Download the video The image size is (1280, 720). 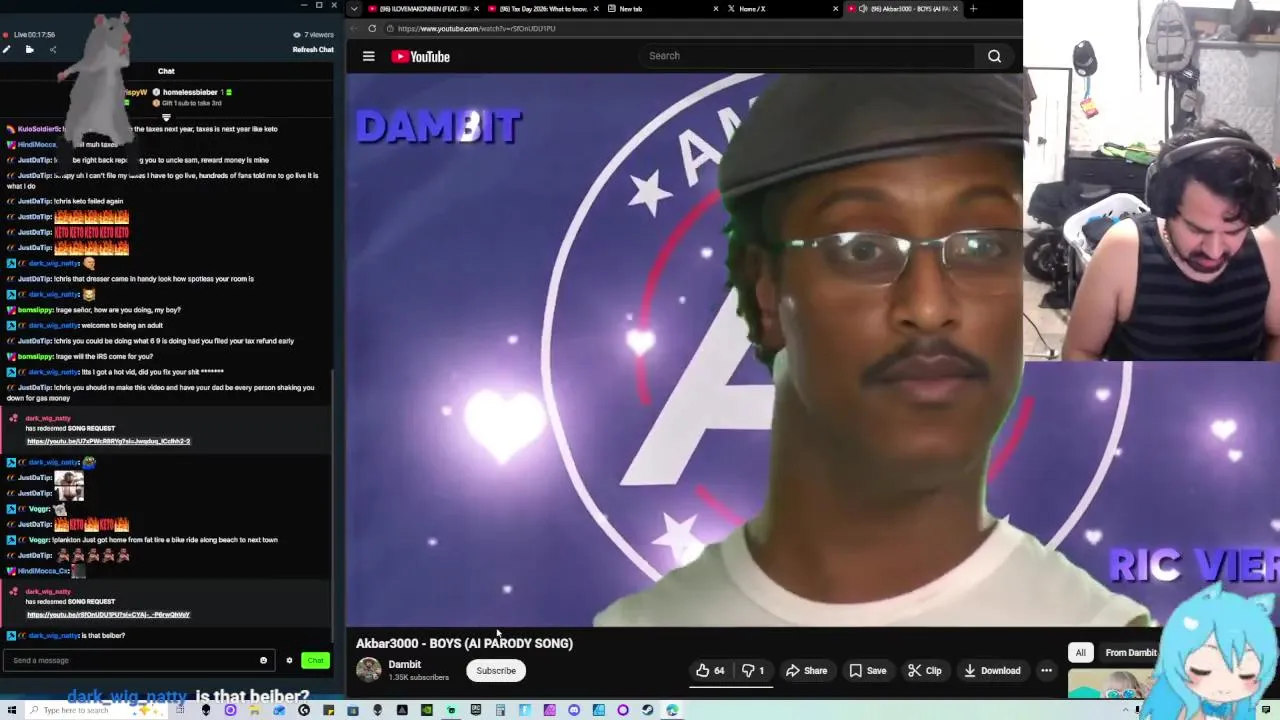(992, 671)
